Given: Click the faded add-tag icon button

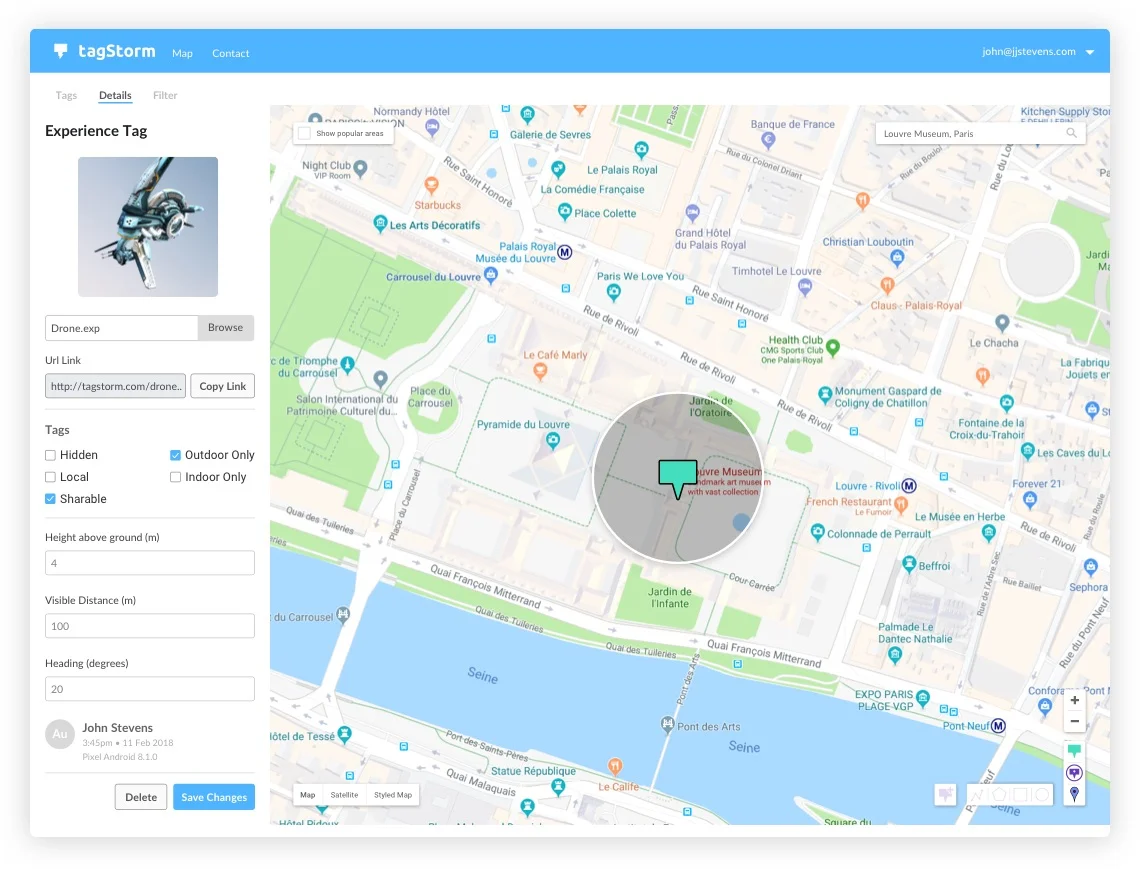Looking at the screenshot, I should click(945, 794).
